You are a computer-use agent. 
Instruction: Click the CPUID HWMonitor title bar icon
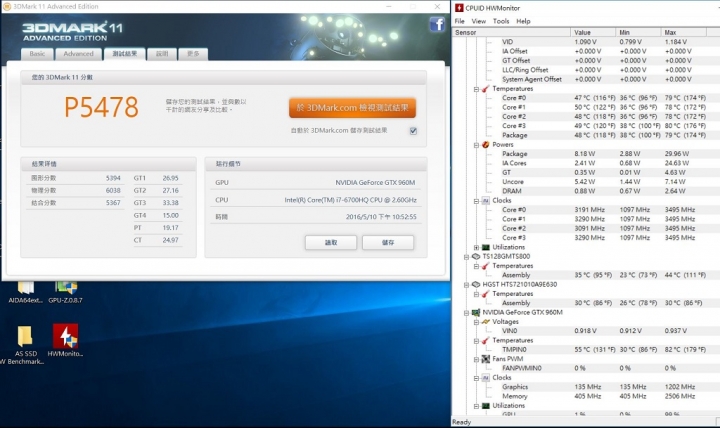459,8
